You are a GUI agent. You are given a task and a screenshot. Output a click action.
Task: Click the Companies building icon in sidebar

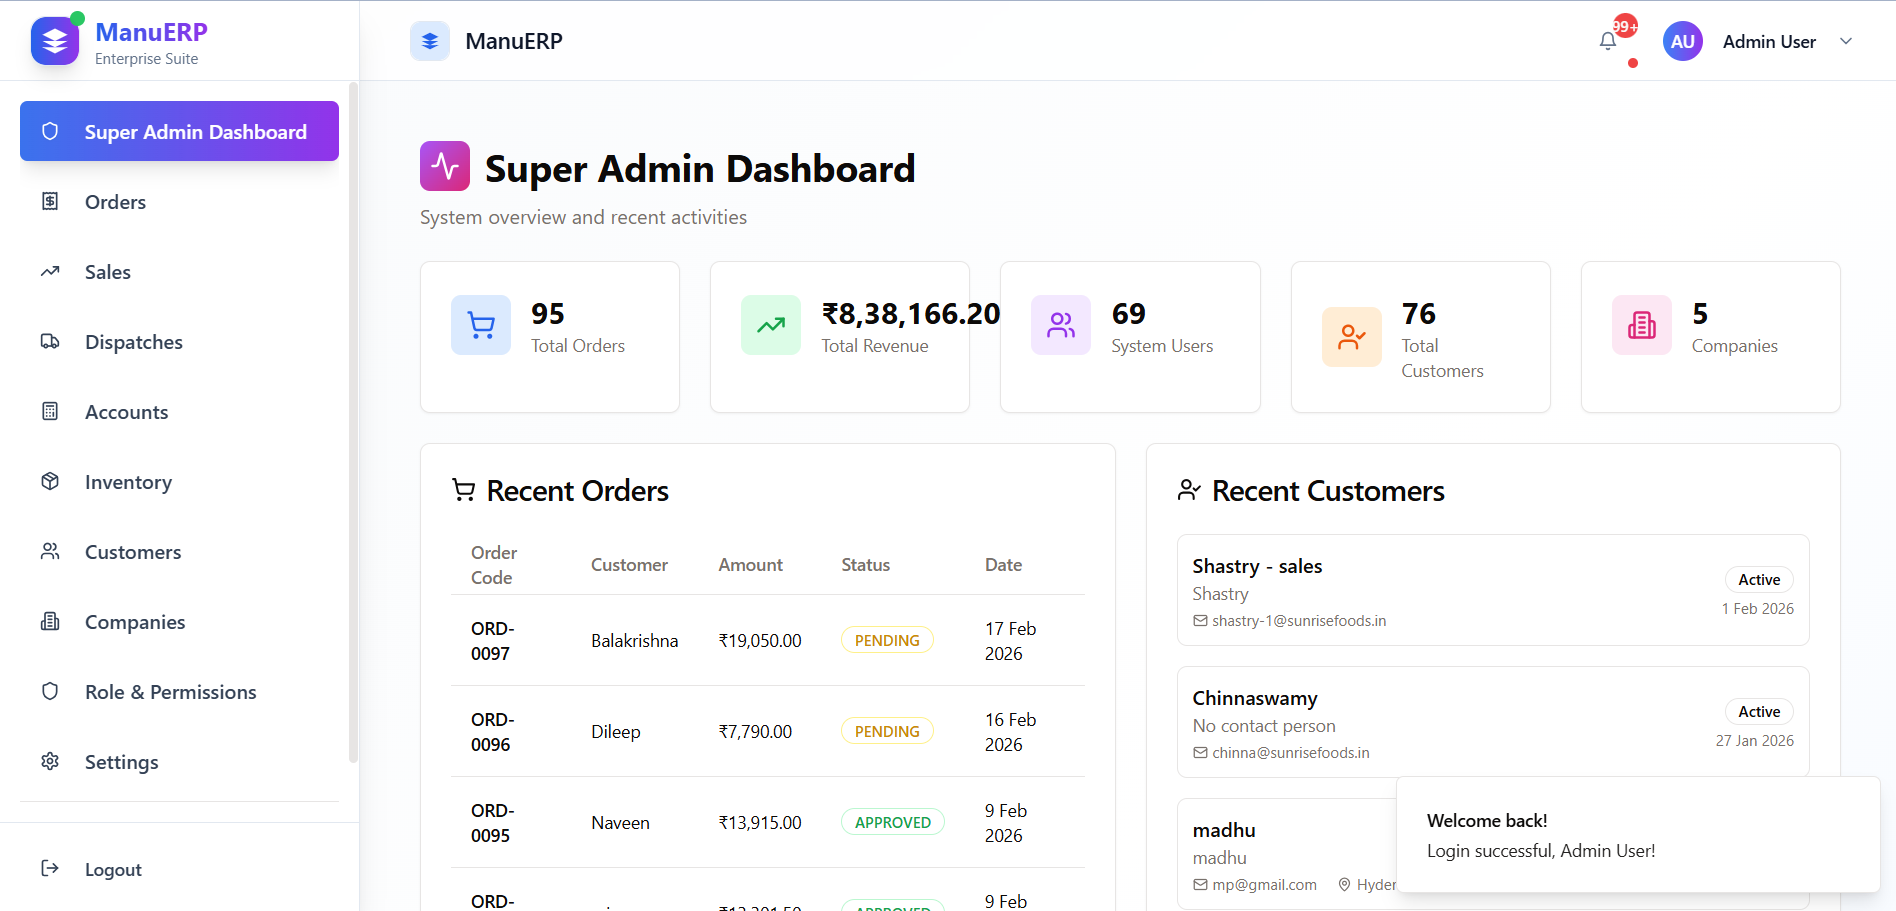click(x=50, y=622)
